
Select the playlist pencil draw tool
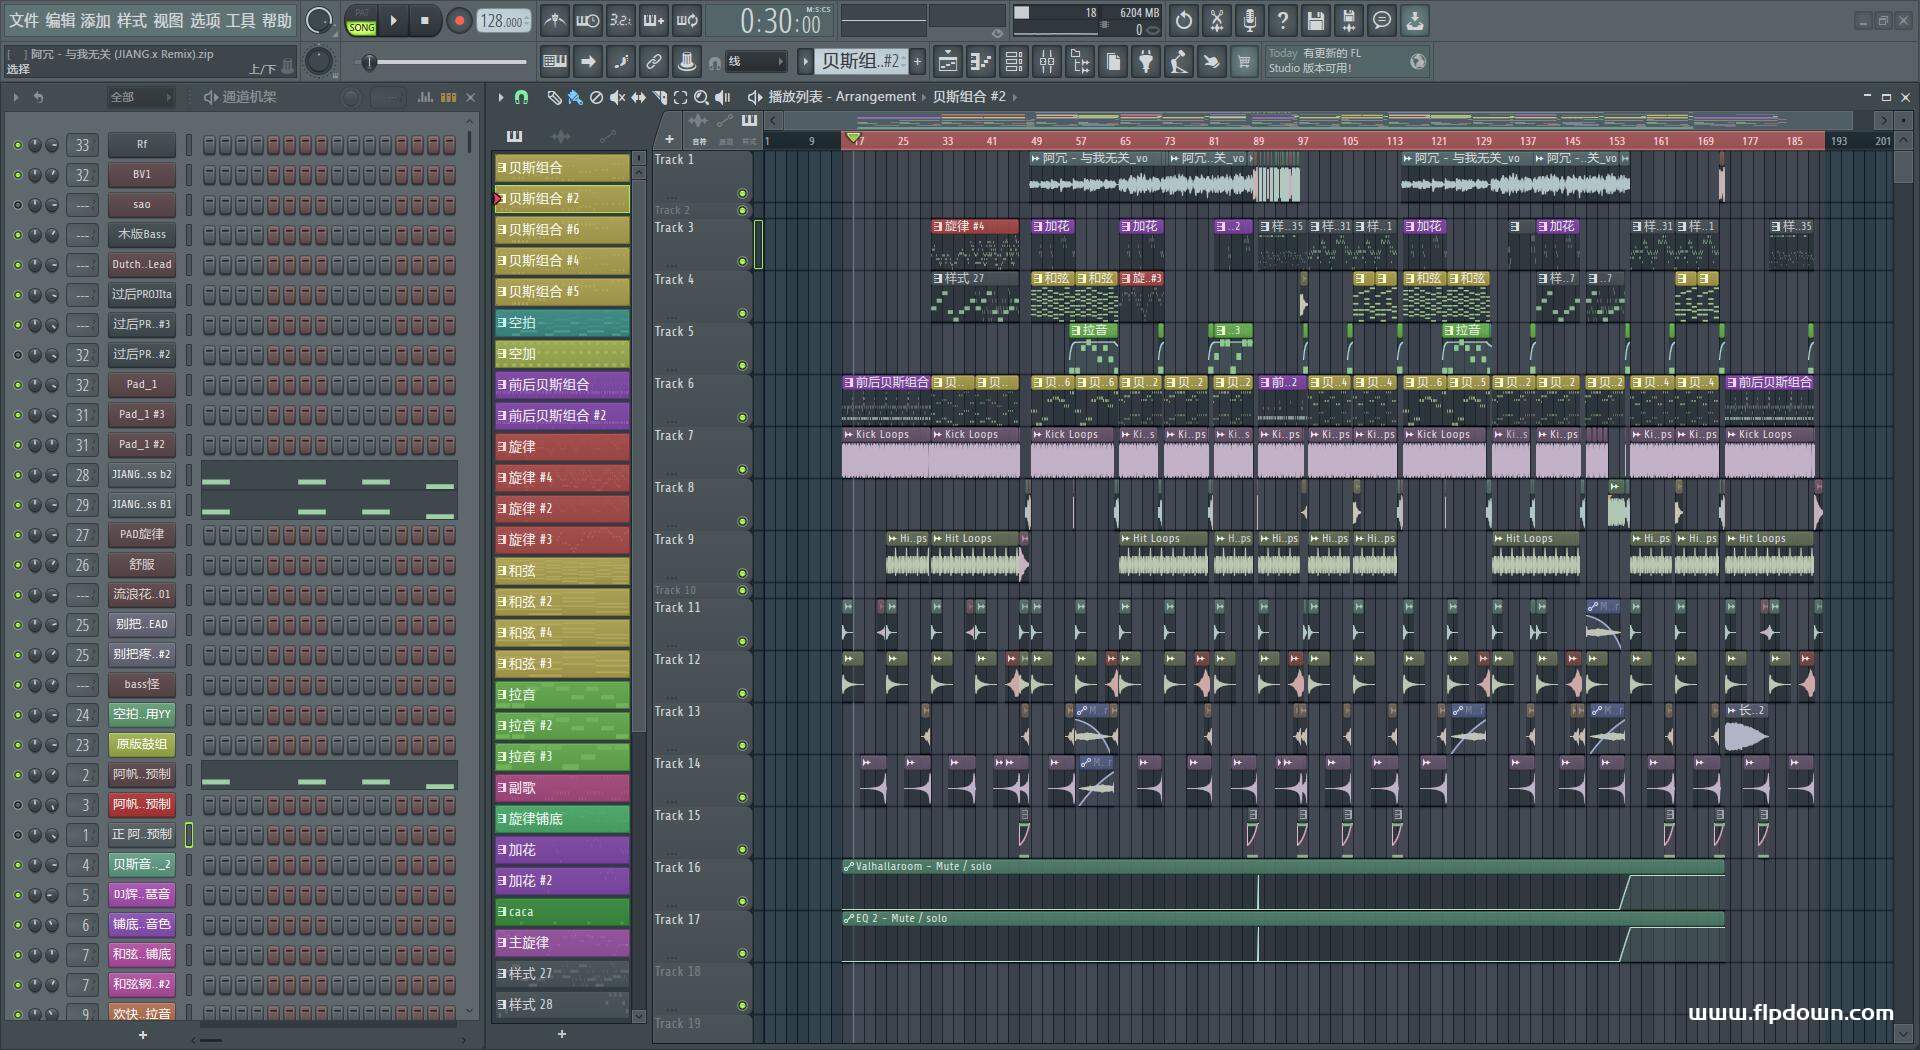coord(554,97)
